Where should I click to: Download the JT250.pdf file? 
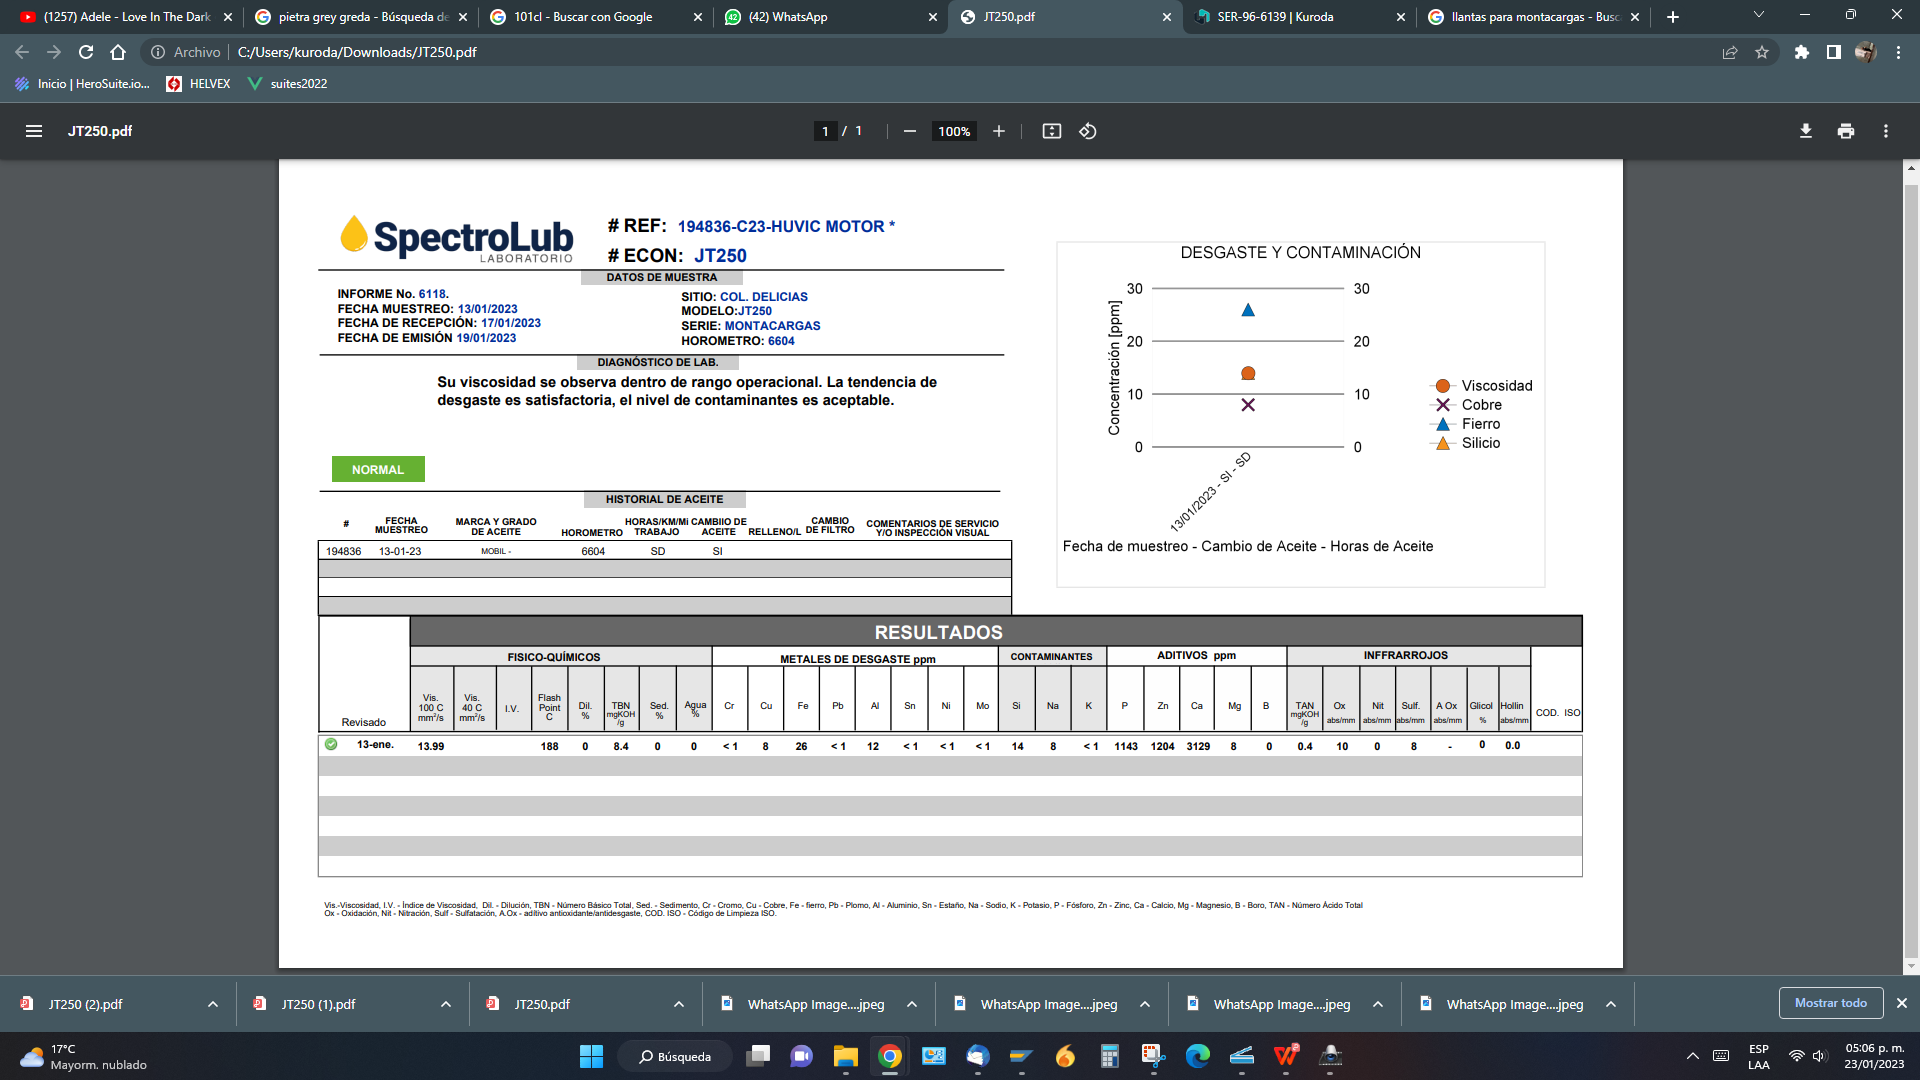[1805, 131]
